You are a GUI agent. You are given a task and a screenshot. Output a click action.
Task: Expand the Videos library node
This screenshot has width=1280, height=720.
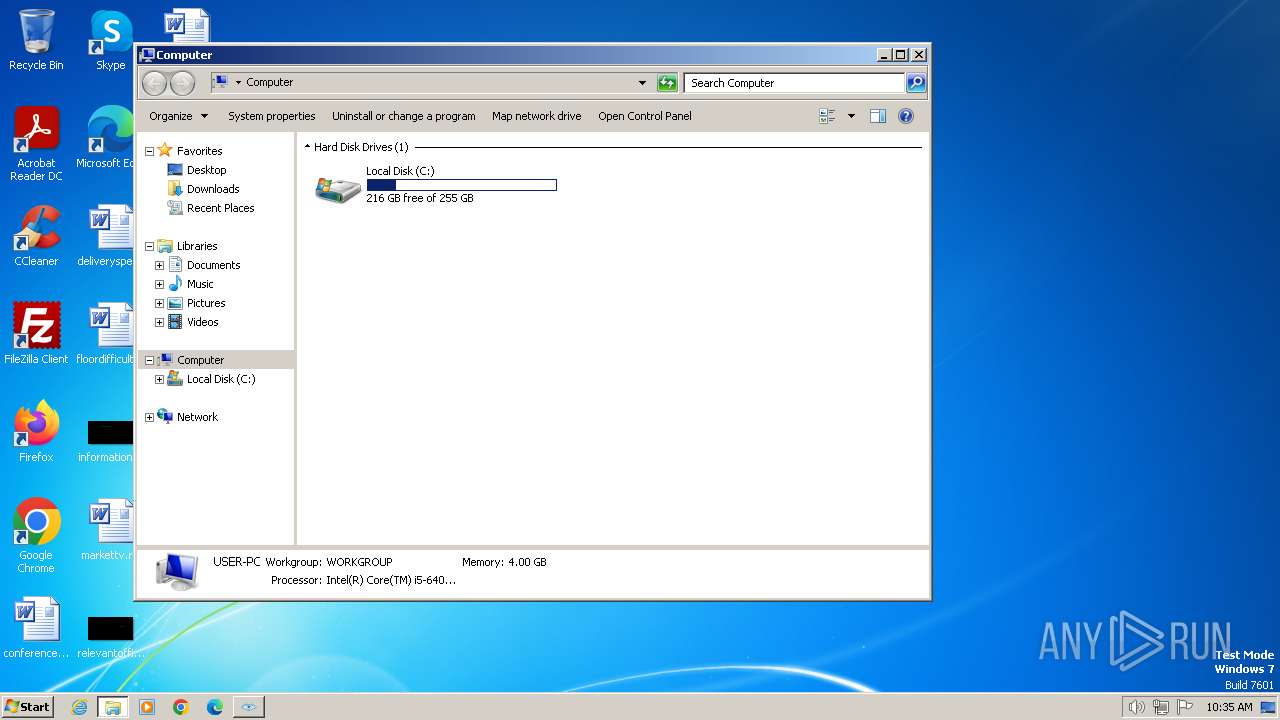pos(159,323)
